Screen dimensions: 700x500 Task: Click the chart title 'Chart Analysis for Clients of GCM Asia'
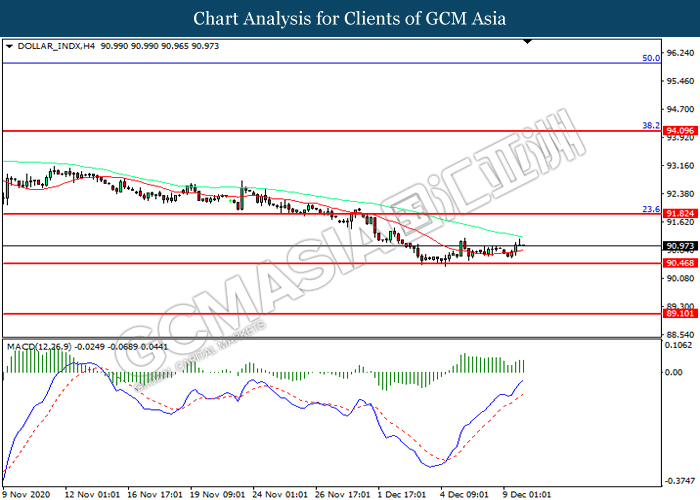(x=349, y=18)
